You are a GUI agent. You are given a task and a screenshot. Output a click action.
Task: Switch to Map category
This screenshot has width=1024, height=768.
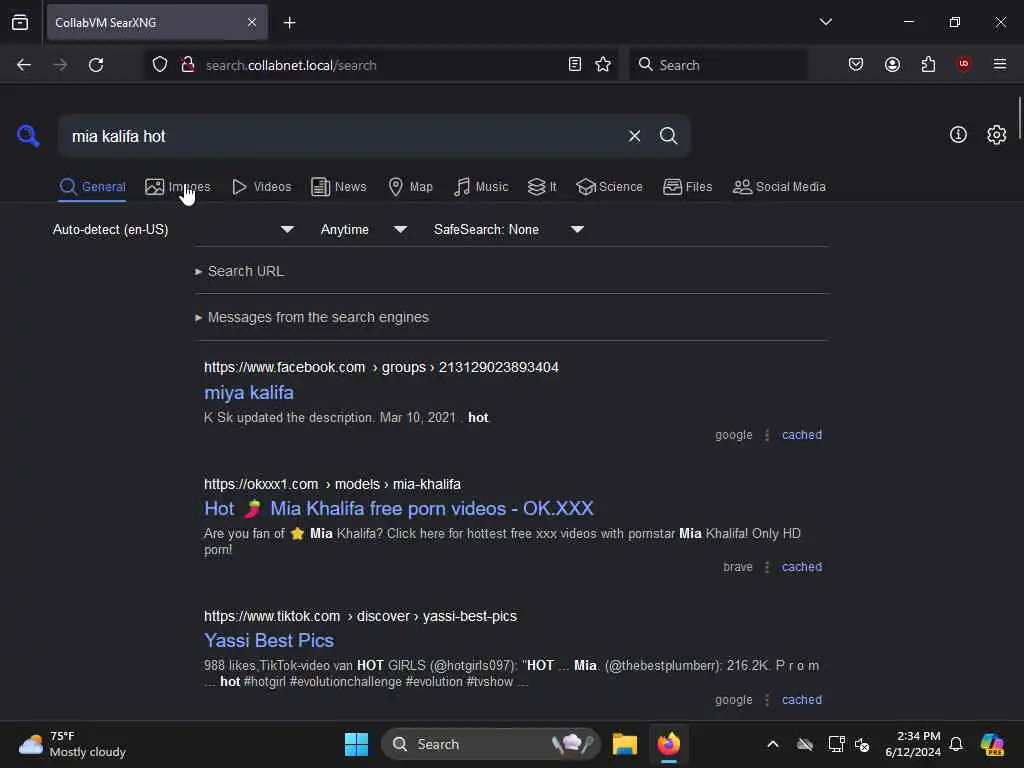410,187
